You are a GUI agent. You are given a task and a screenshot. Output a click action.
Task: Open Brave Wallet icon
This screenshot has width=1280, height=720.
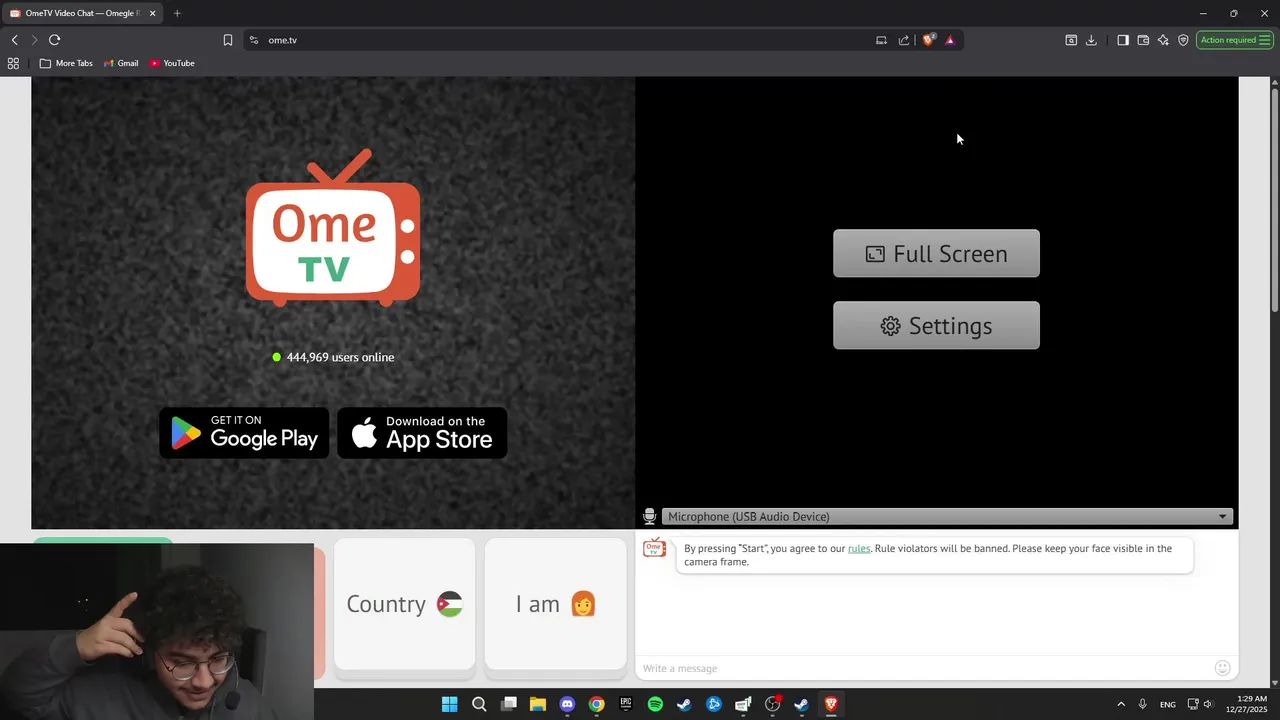pyautogui.click(x=1143, y=40)
